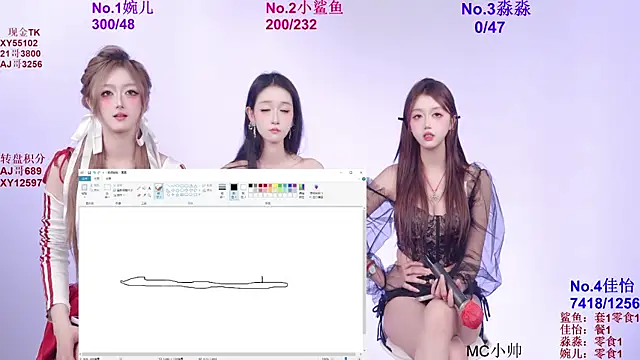Pick the yellow swatch
This screenshot has width=640, height=360.
[x=275, y=185]
